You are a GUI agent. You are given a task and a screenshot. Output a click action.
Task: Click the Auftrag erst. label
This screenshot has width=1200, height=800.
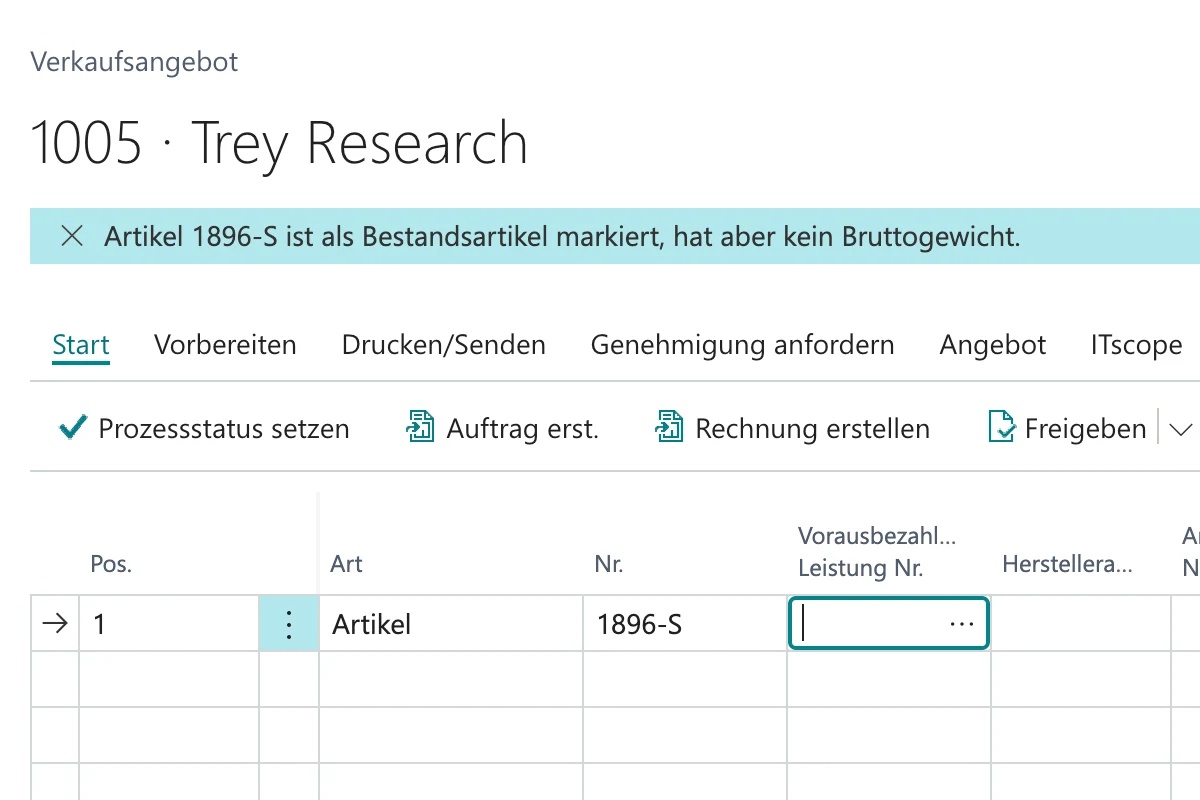click(523, 429)
